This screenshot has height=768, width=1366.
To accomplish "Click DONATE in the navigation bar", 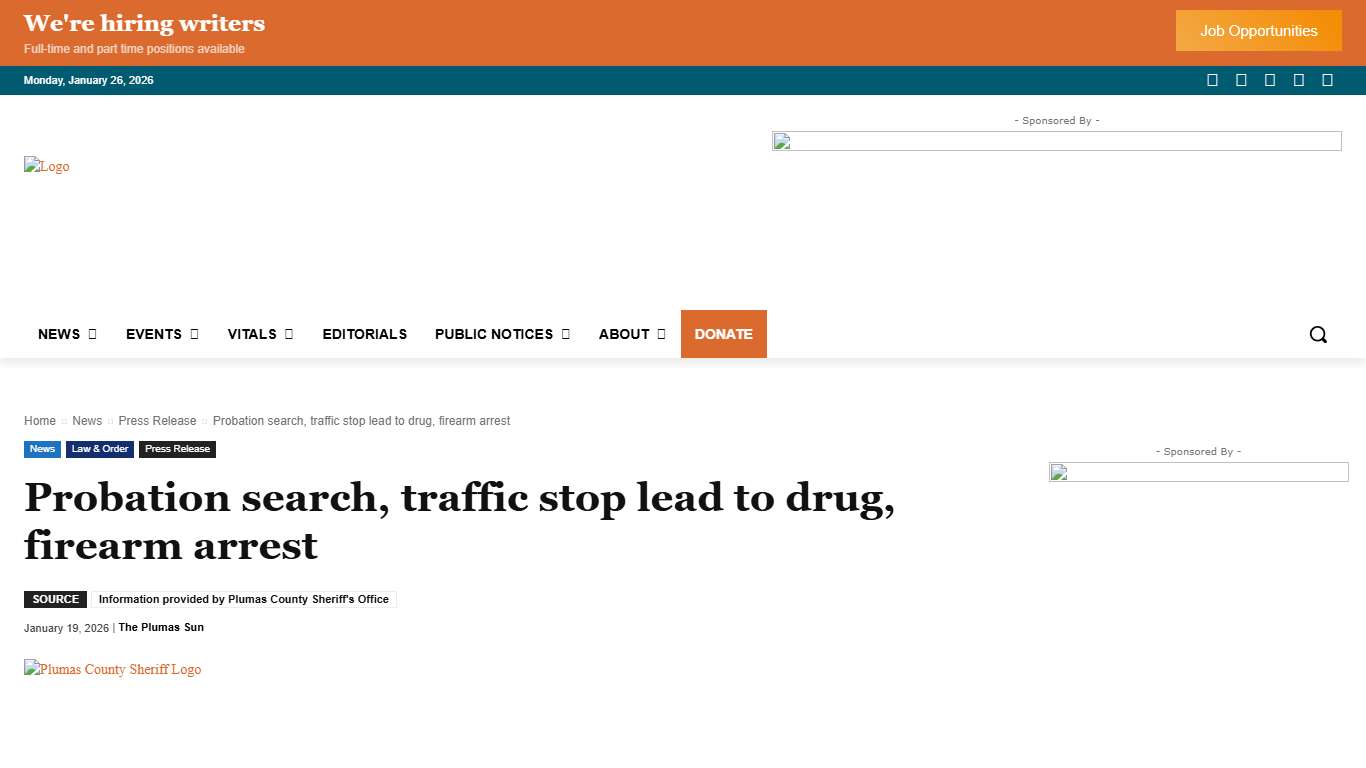I will pos(723,334).
